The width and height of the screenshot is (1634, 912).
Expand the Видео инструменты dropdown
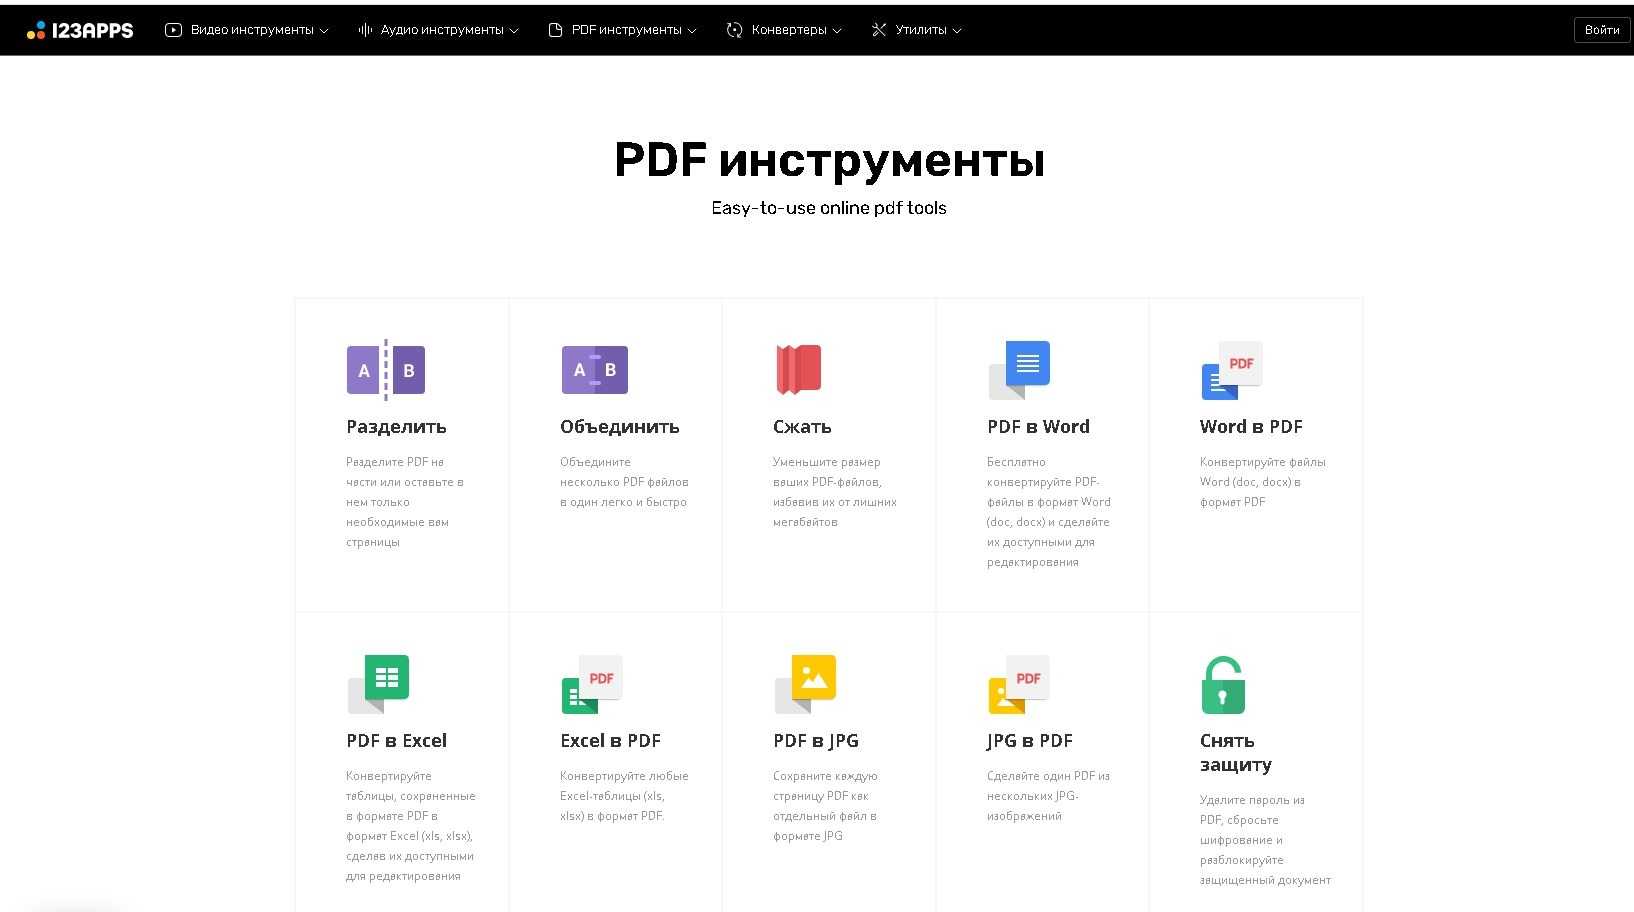(247, 30)
